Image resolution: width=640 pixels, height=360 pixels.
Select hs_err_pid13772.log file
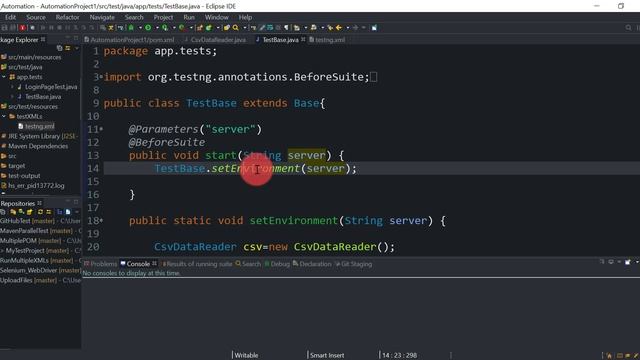tap(33, 185)
